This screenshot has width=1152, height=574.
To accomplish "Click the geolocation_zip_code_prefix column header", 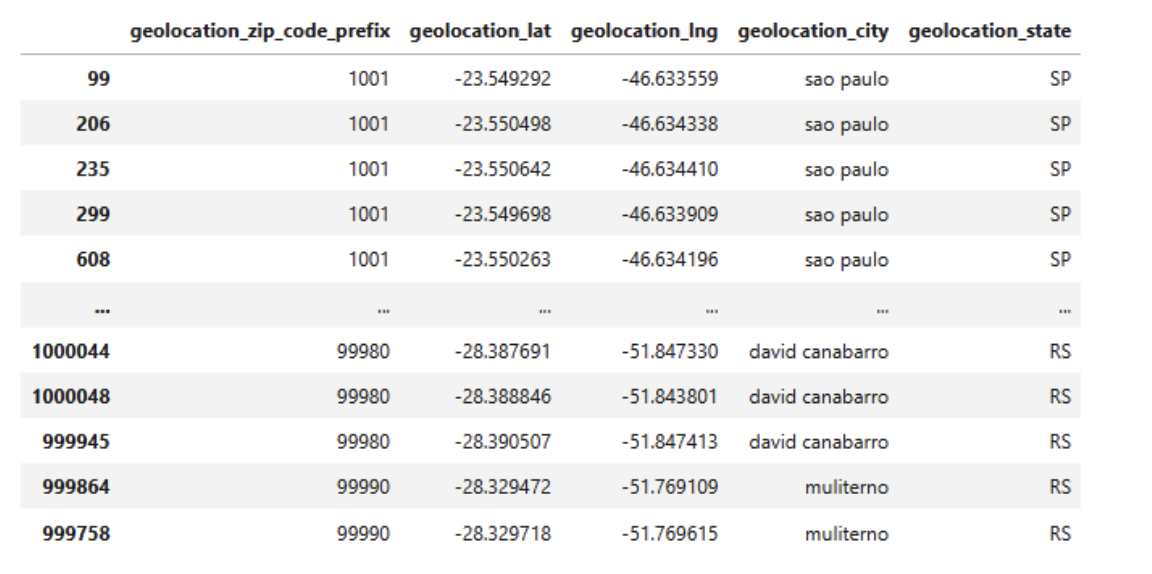I will pos(260,32).
